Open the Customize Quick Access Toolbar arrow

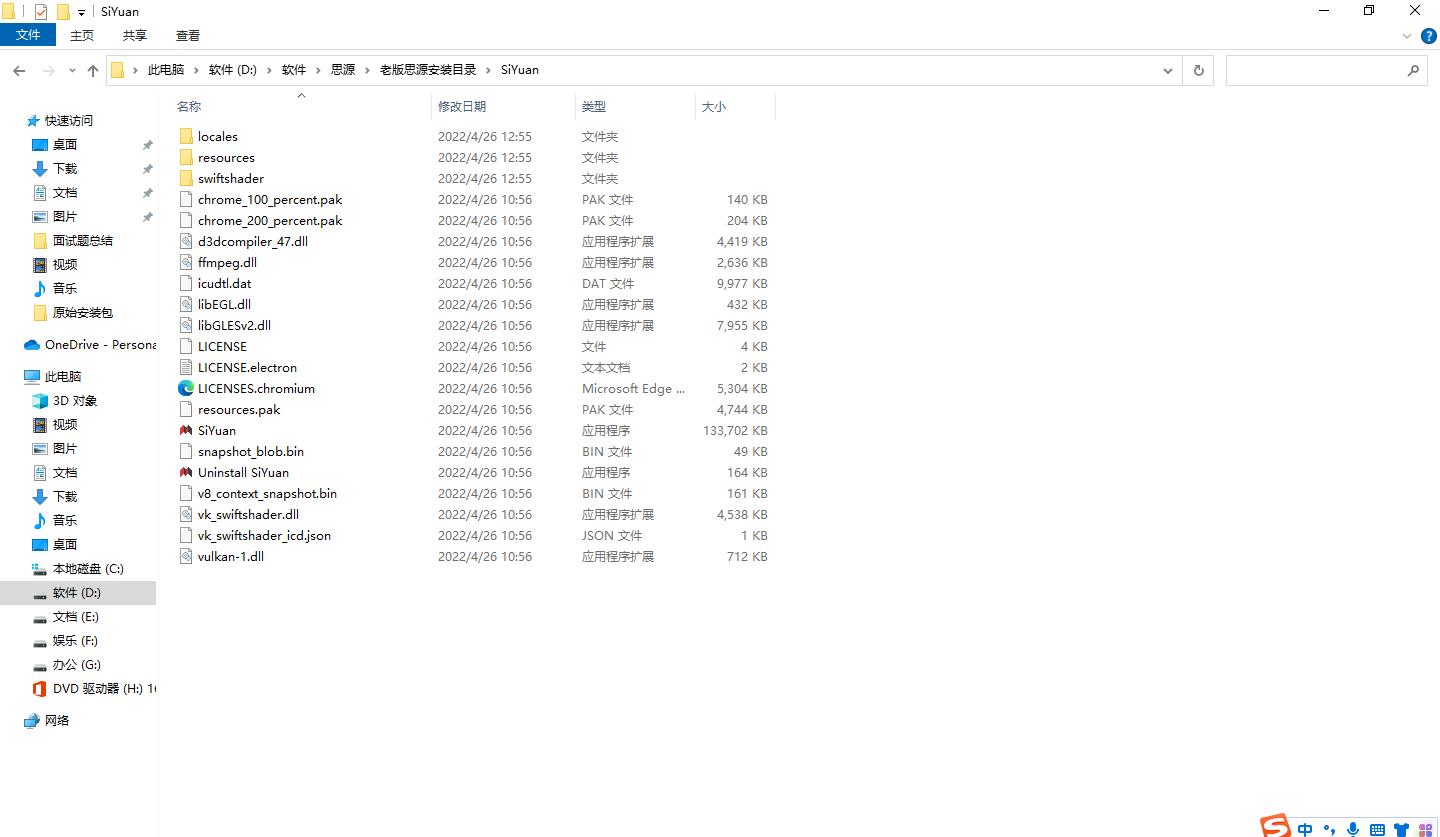[x=81, y=13]
